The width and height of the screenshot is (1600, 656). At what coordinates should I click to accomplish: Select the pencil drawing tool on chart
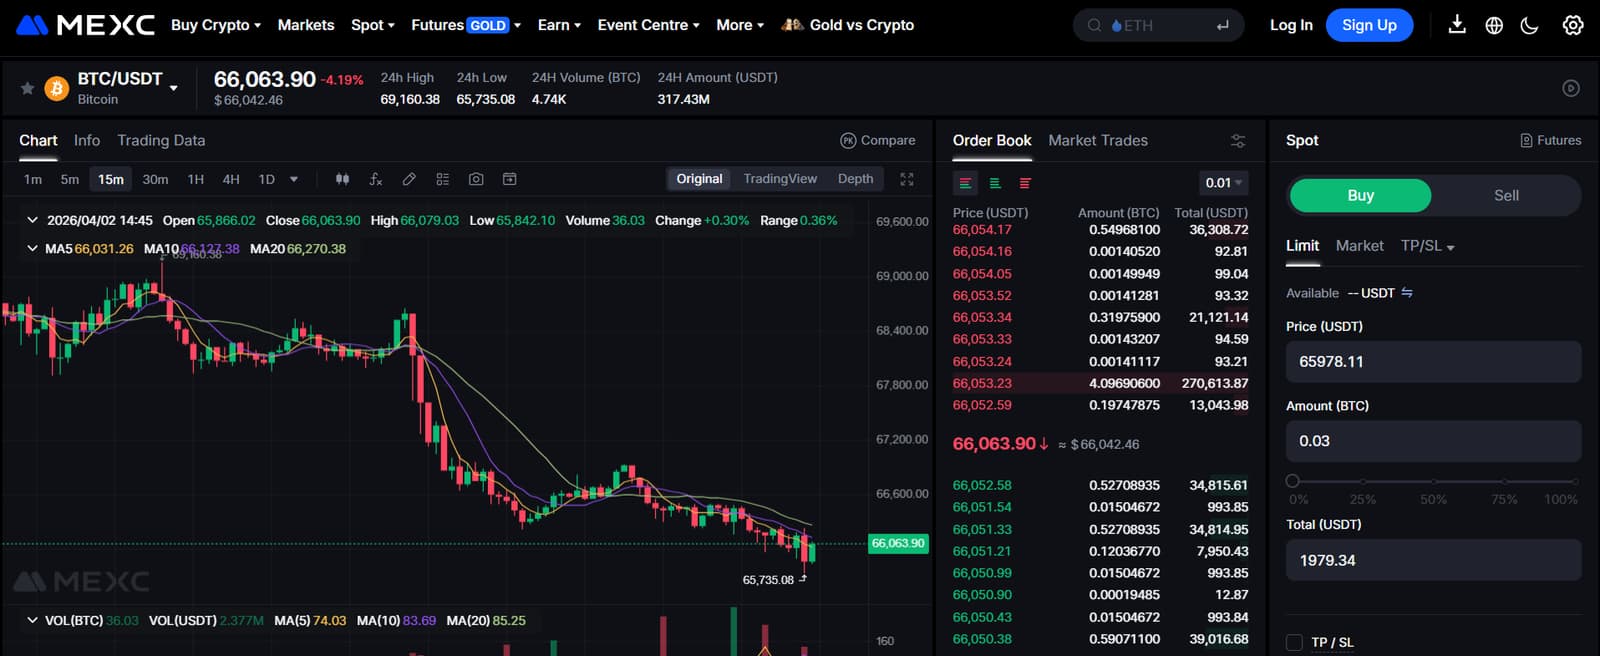click(409, 179)
